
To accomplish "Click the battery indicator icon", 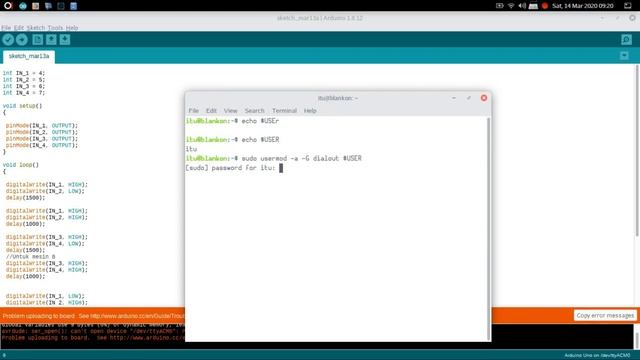I will [500, 6].
